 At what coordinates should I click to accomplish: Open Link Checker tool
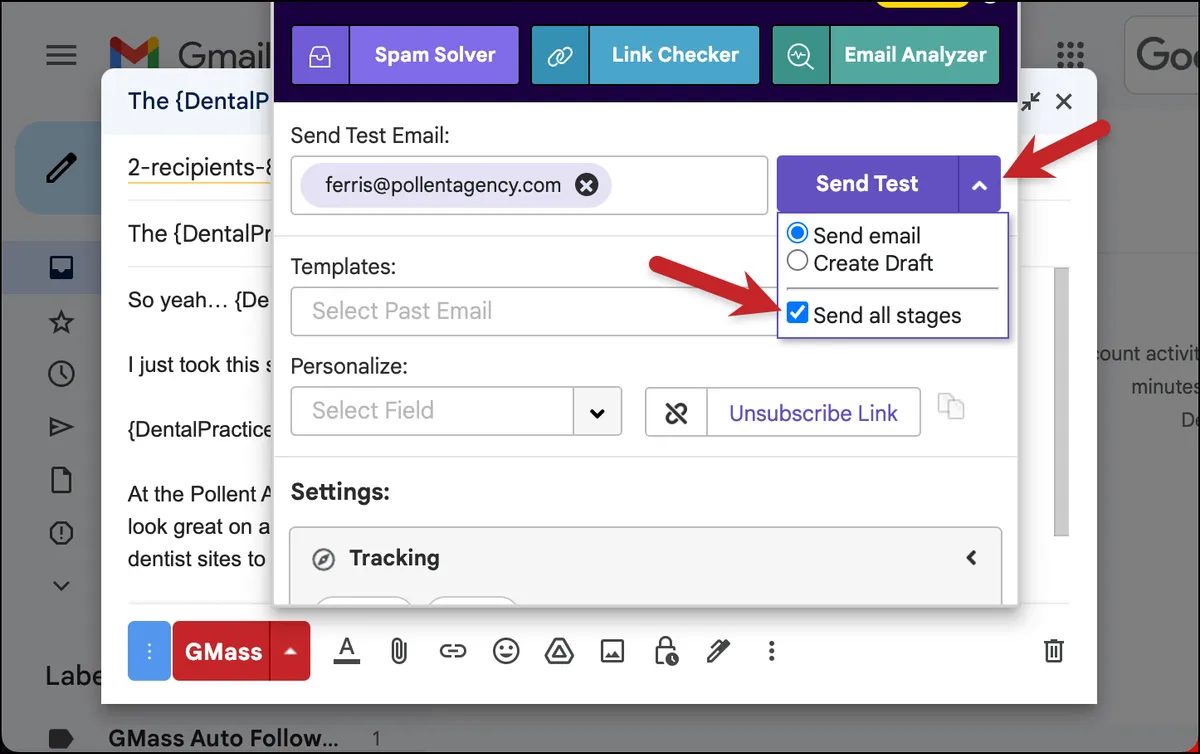[x=675, y=55]
